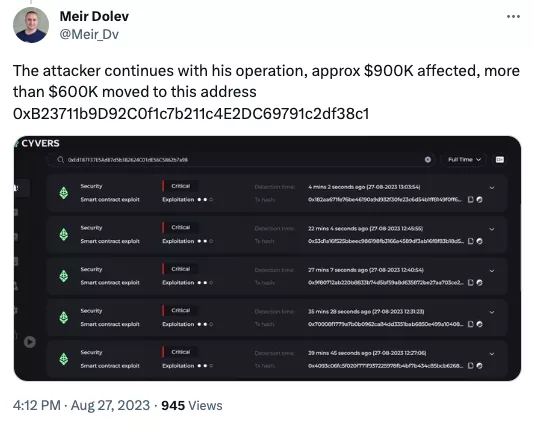Click the play button in the left sidebar
Image resolution: width=534 pixels, height=428 pixels.
point(30,342)
